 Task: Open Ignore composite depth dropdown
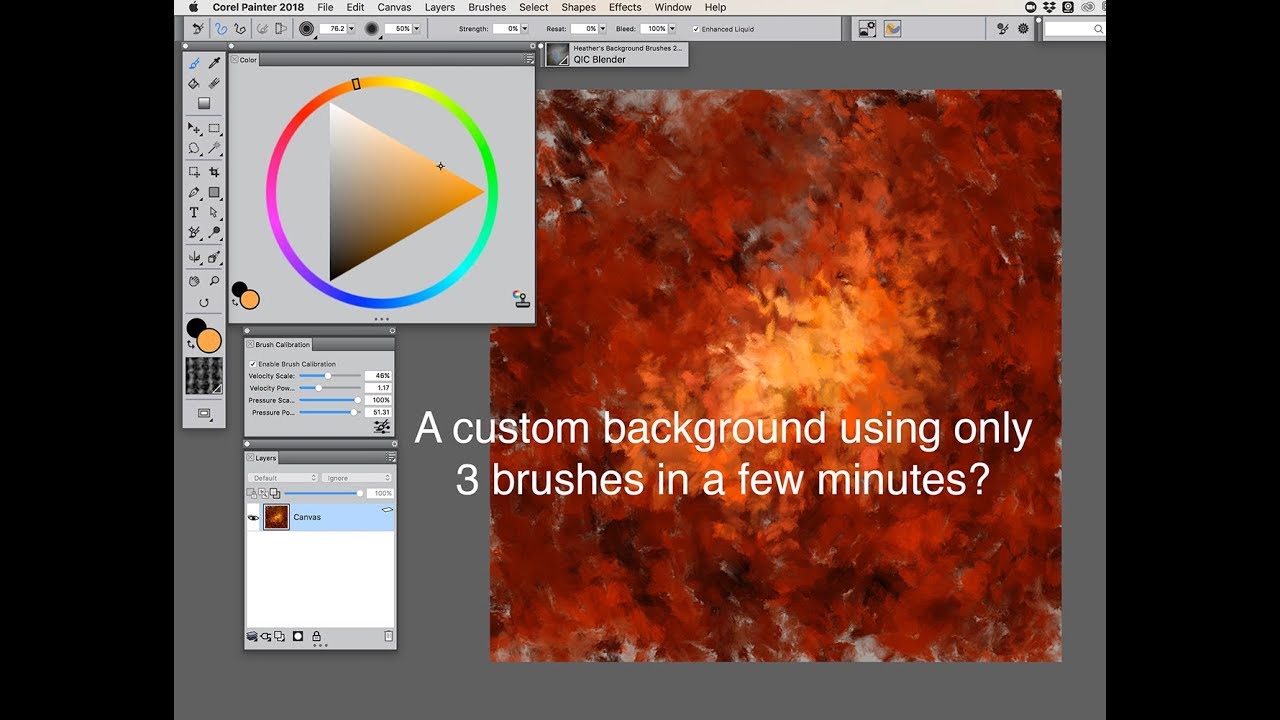coord(357,478)
